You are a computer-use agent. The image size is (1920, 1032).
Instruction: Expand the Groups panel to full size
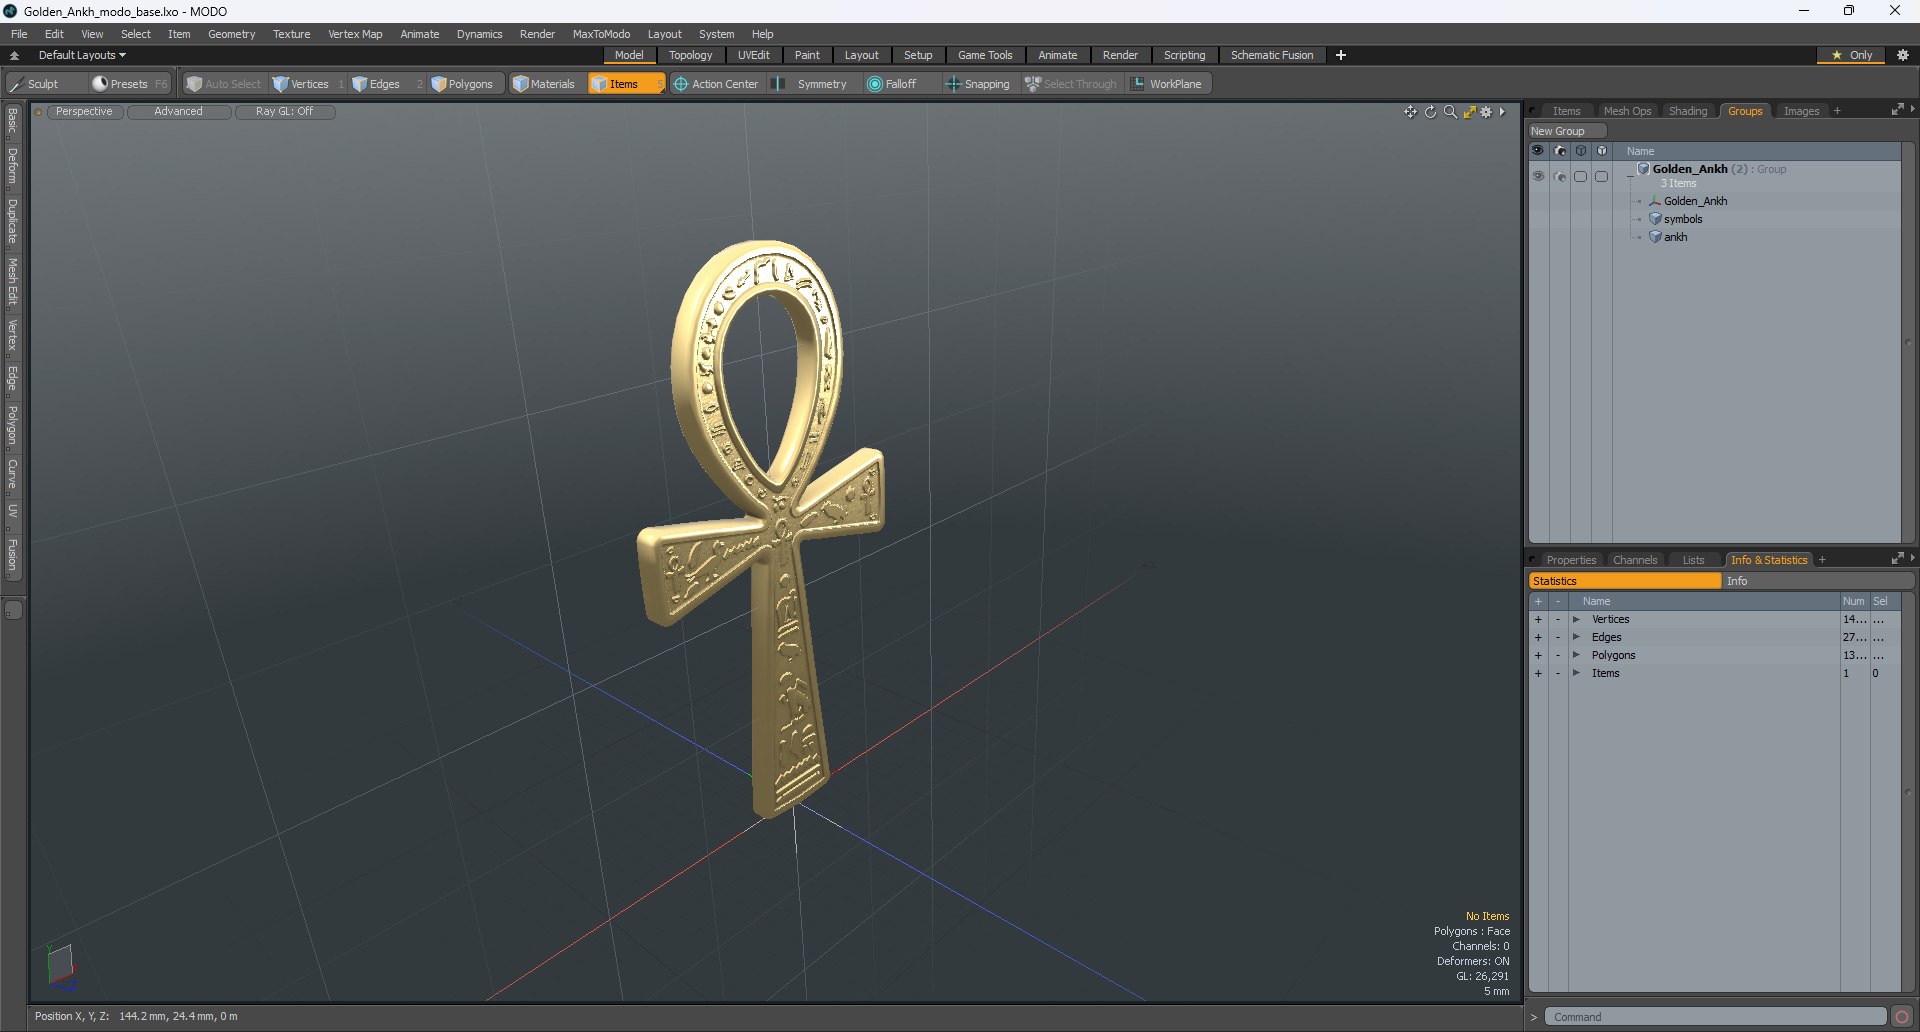[1897, 110]
